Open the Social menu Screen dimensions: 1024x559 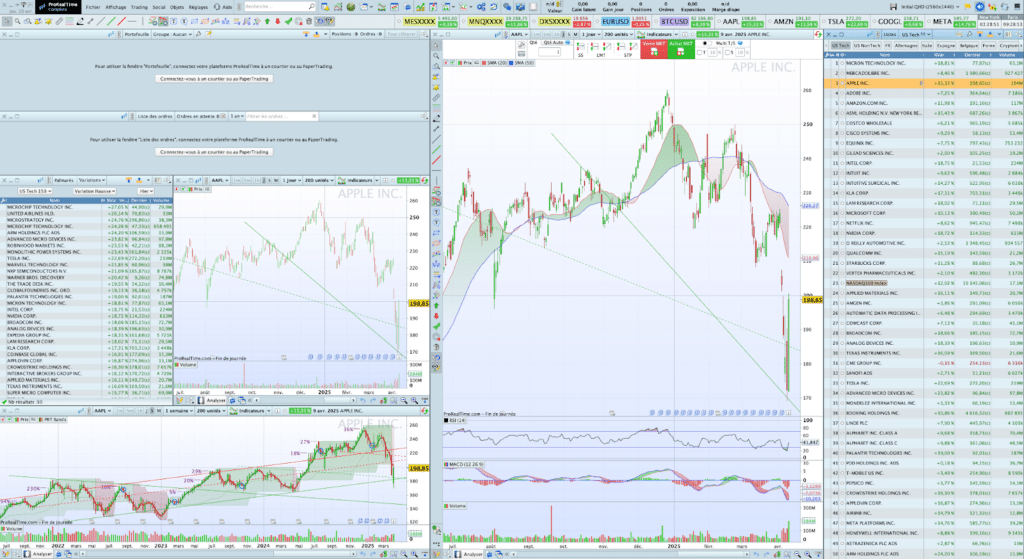coord(159,7)
